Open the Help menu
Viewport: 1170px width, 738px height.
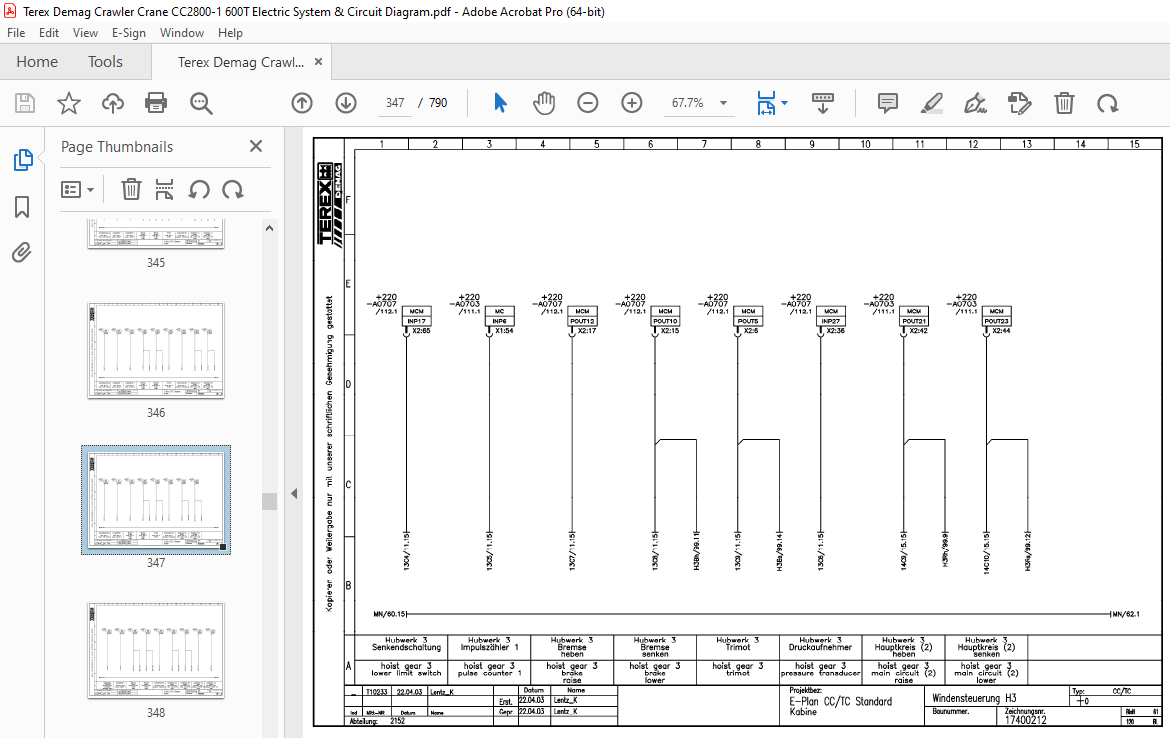tap(230, 33)
